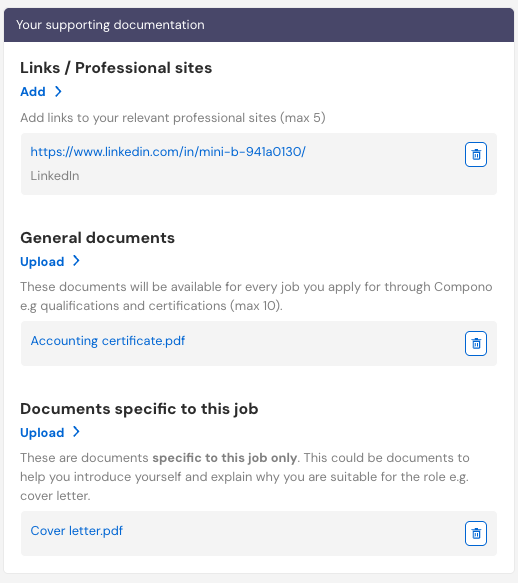Upload a document specific to this job

(x=42, y=433)
